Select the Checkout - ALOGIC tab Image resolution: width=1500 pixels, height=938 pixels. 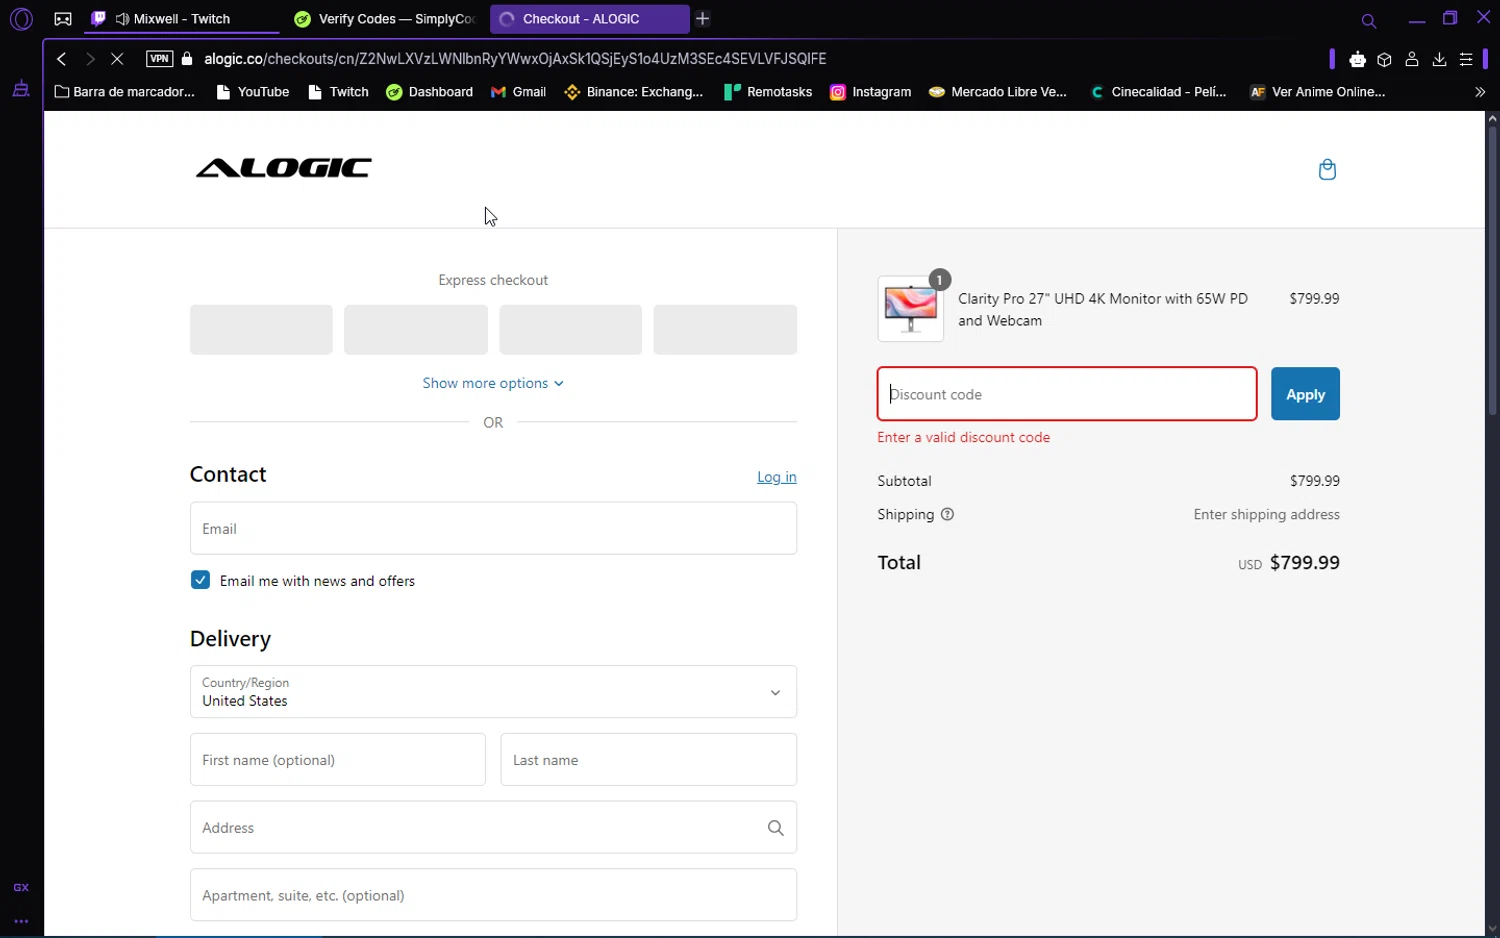click(x=588, y=19)
